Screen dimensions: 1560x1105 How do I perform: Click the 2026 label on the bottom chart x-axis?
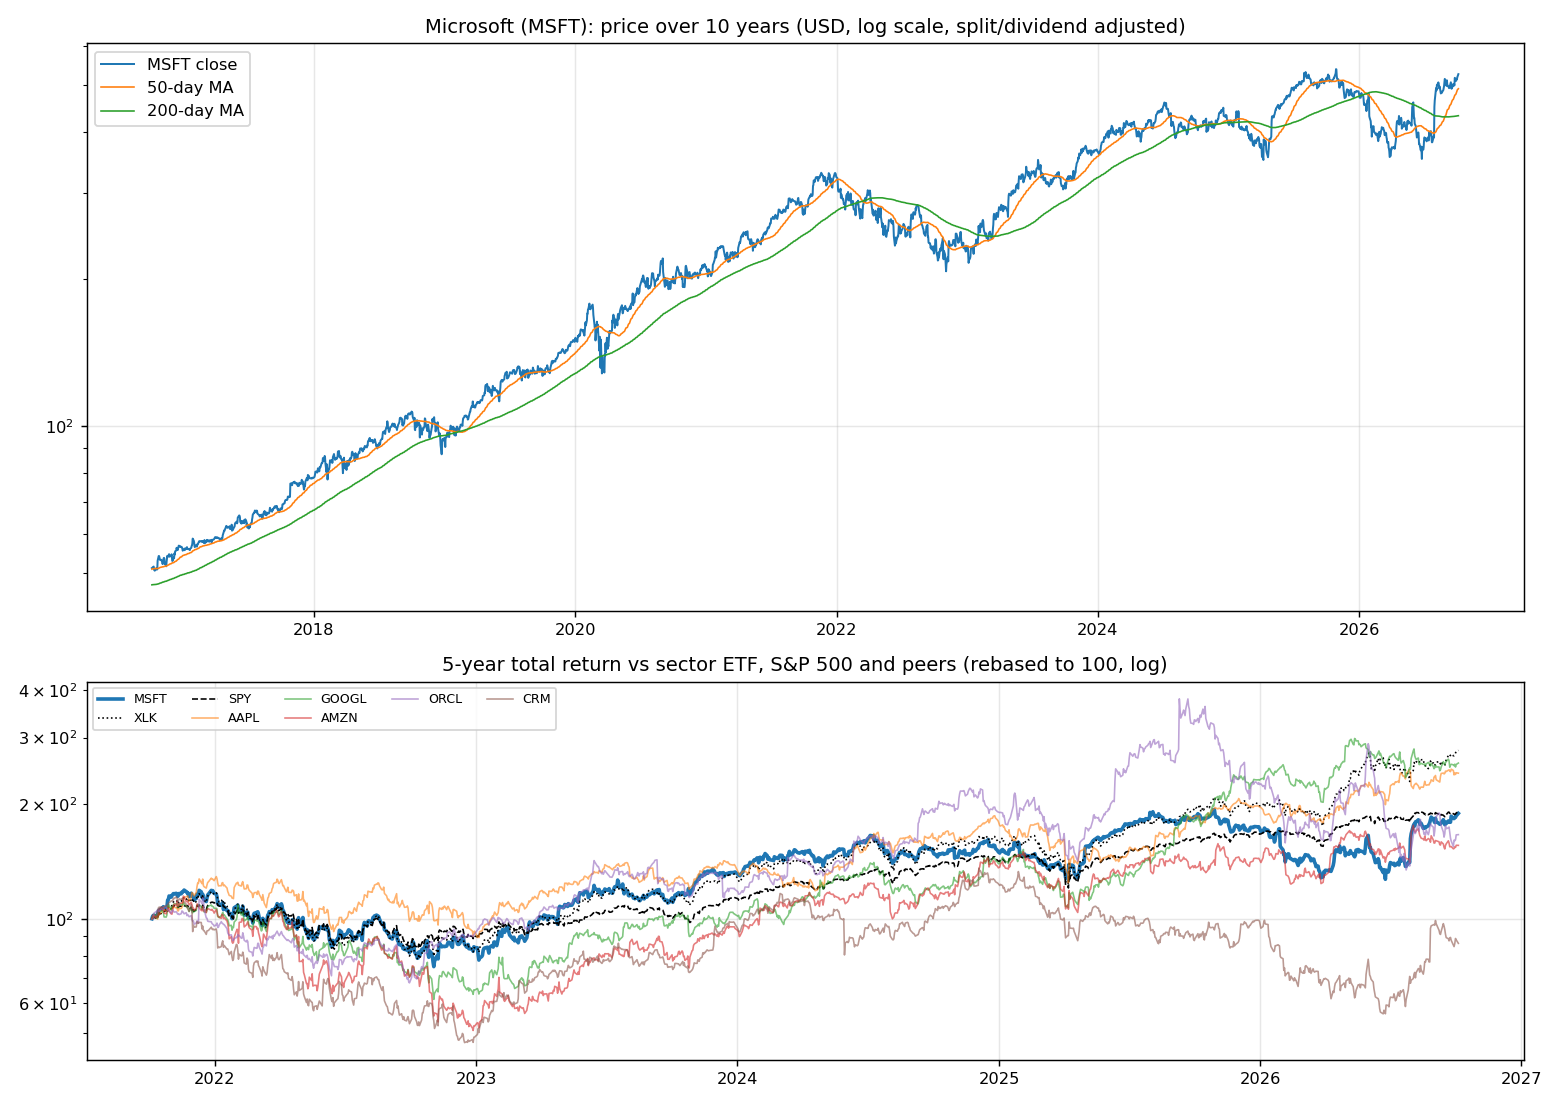tap(1260, 1078)
